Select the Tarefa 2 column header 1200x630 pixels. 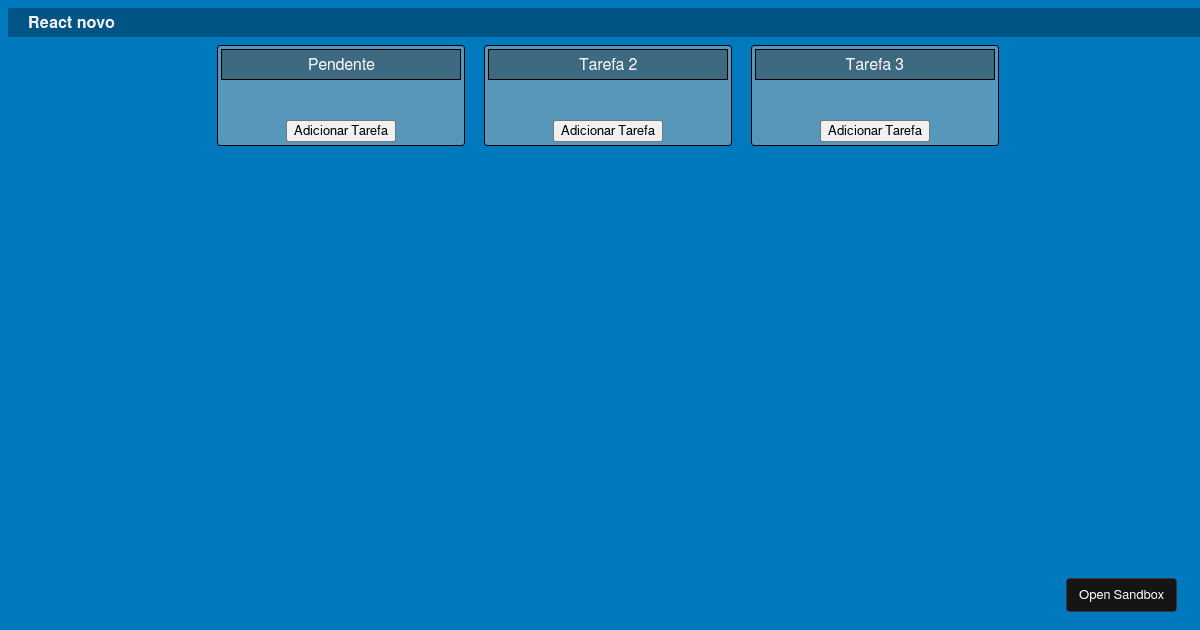coord(608,64)
